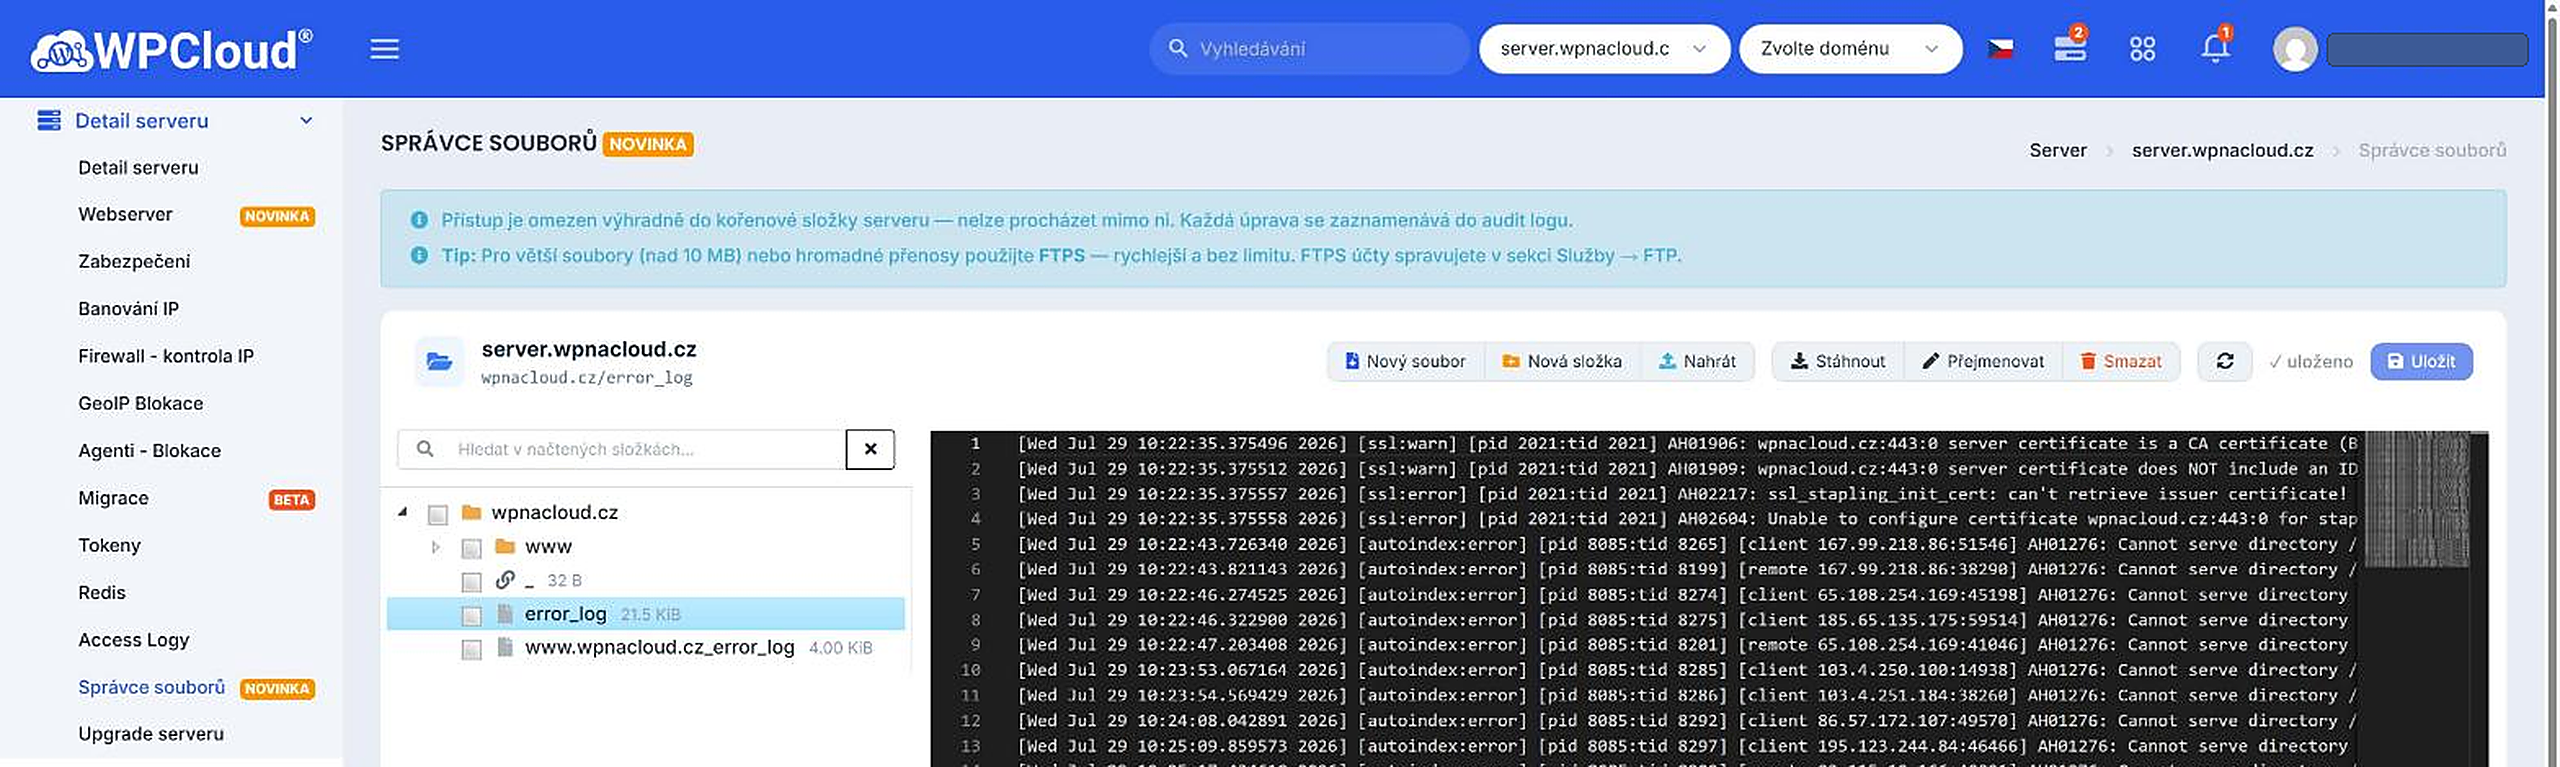This screenshot has height=767, width=2560.
Task: Open Migrace in sidebar
Action: coord(113,497)
